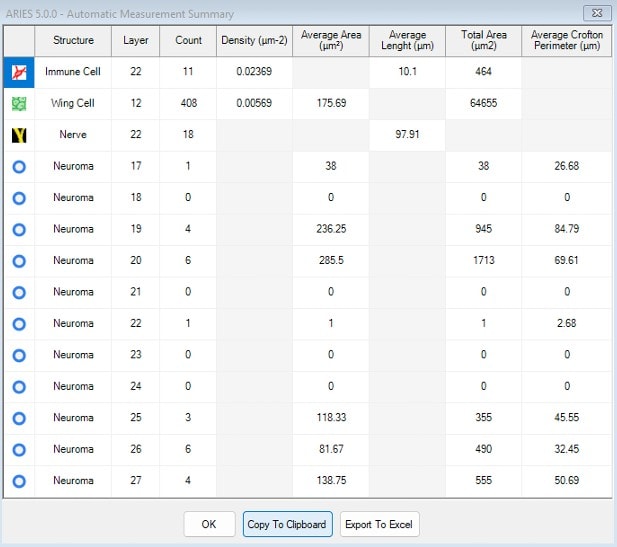This screenshot has height=547, width=617.
Task: Click Neuroma circle icon for layer 19
Action: 19,229
